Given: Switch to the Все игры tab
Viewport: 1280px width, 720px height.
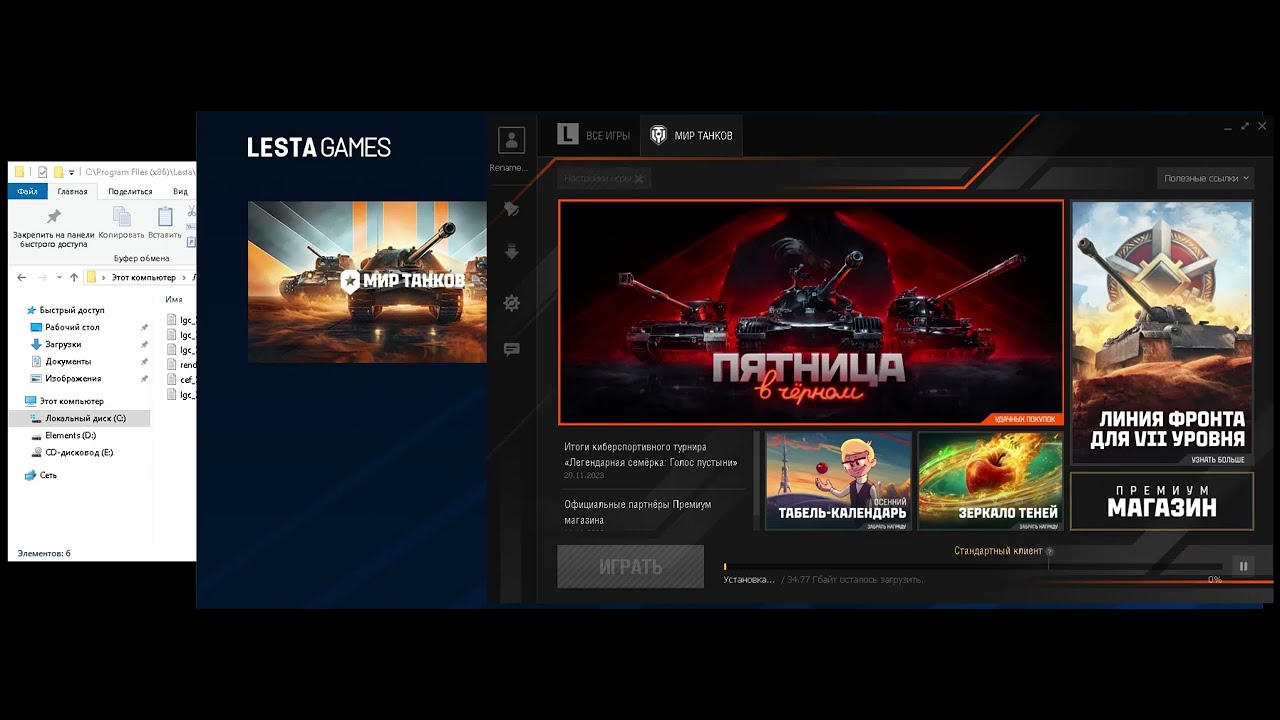Looking at the screenshot, I should pos(594,135).
